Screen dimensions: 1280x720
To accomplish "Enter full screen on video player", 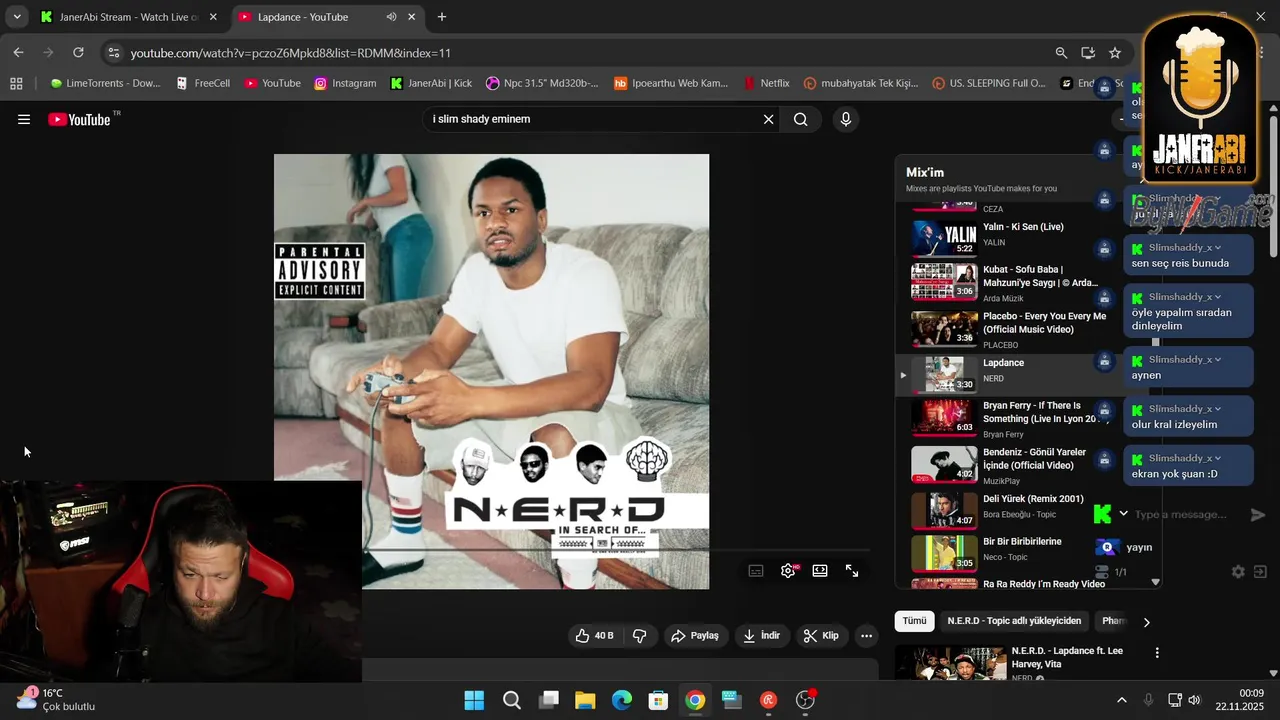I will click(x=852, y=570).
